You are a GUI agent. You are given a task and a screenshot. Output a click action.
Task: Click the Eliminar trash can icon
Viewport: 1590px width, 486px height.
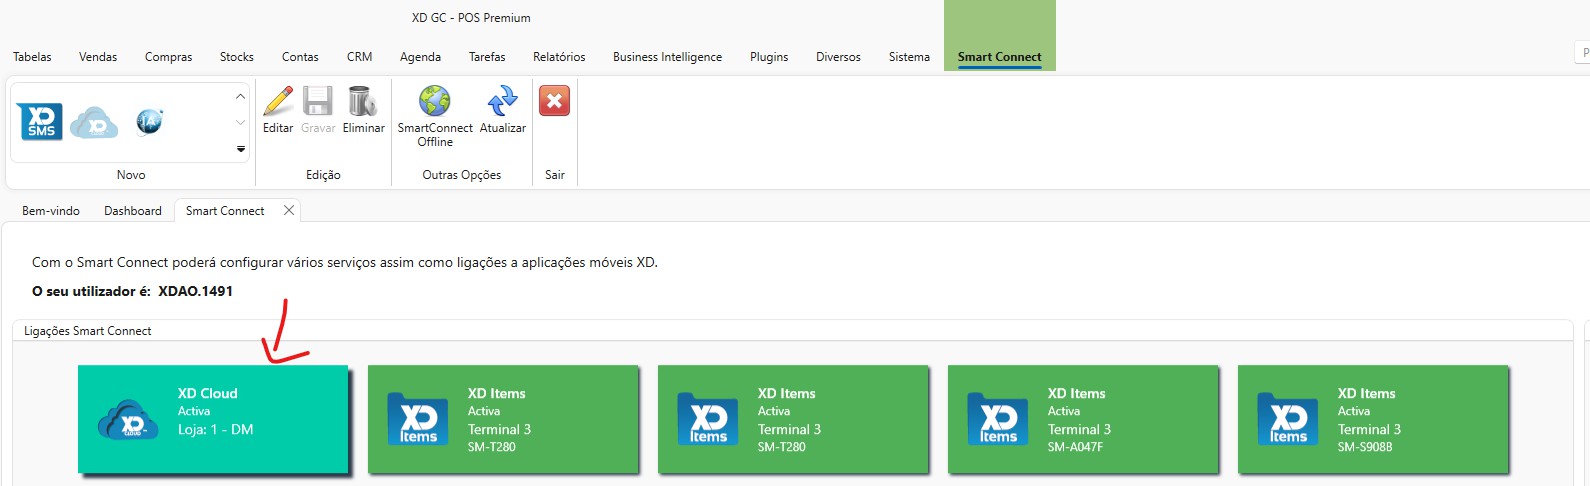(x=362, y=103)
